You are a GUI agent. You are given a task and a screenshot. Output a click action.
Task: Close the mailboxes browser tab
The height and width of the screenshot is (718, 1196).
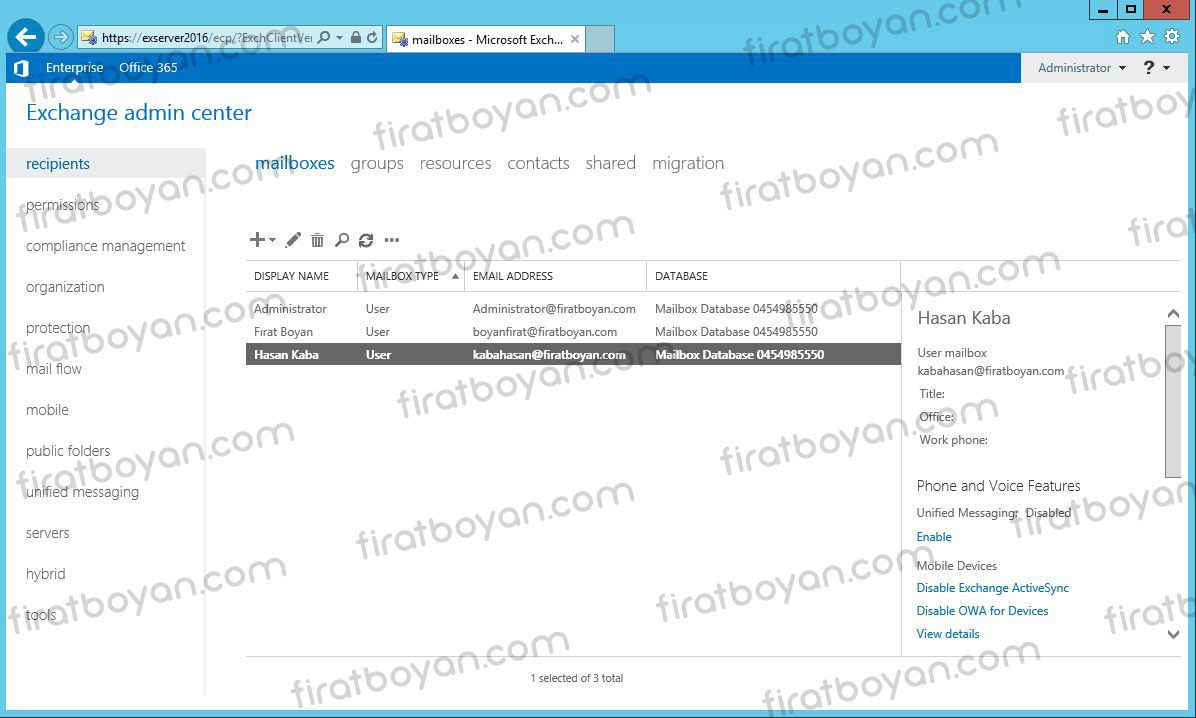pyautogui.click(x=575, y=39)
